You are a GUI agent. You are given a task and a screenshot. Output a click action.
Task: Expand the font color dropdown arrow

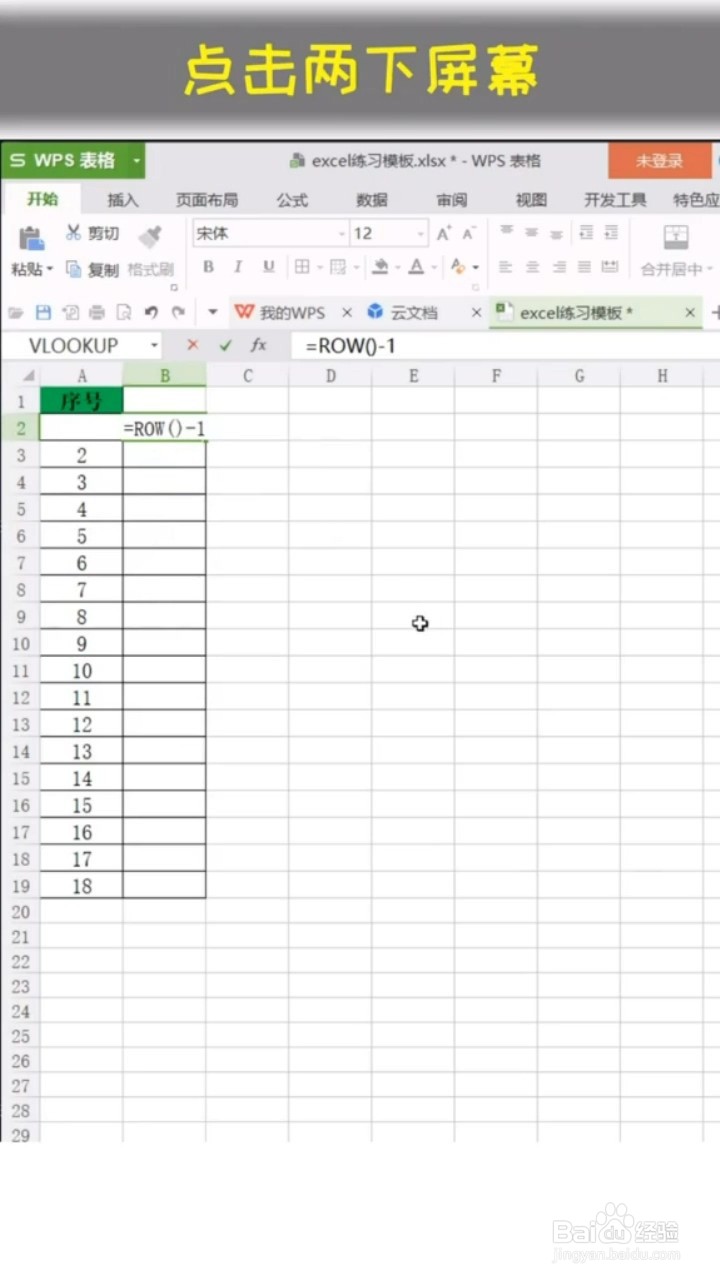[x=433, y=267]
